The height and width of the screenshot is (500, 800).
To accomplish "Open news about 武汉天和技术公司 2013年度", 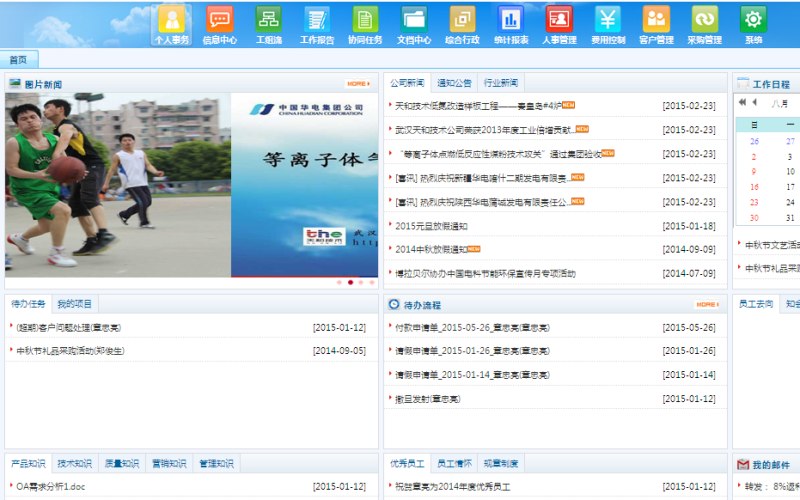I will pyautogui.click(x=485, y=130).
